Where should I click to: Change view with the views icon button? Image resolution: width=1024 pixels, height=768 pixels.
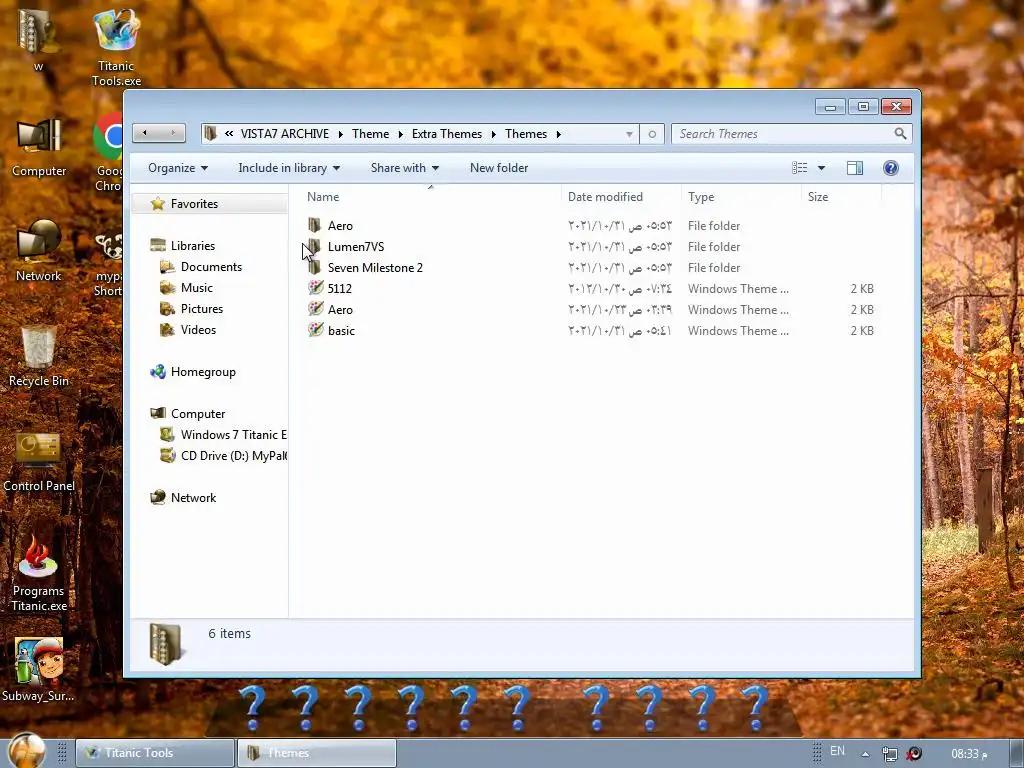[x=799, y=168]
